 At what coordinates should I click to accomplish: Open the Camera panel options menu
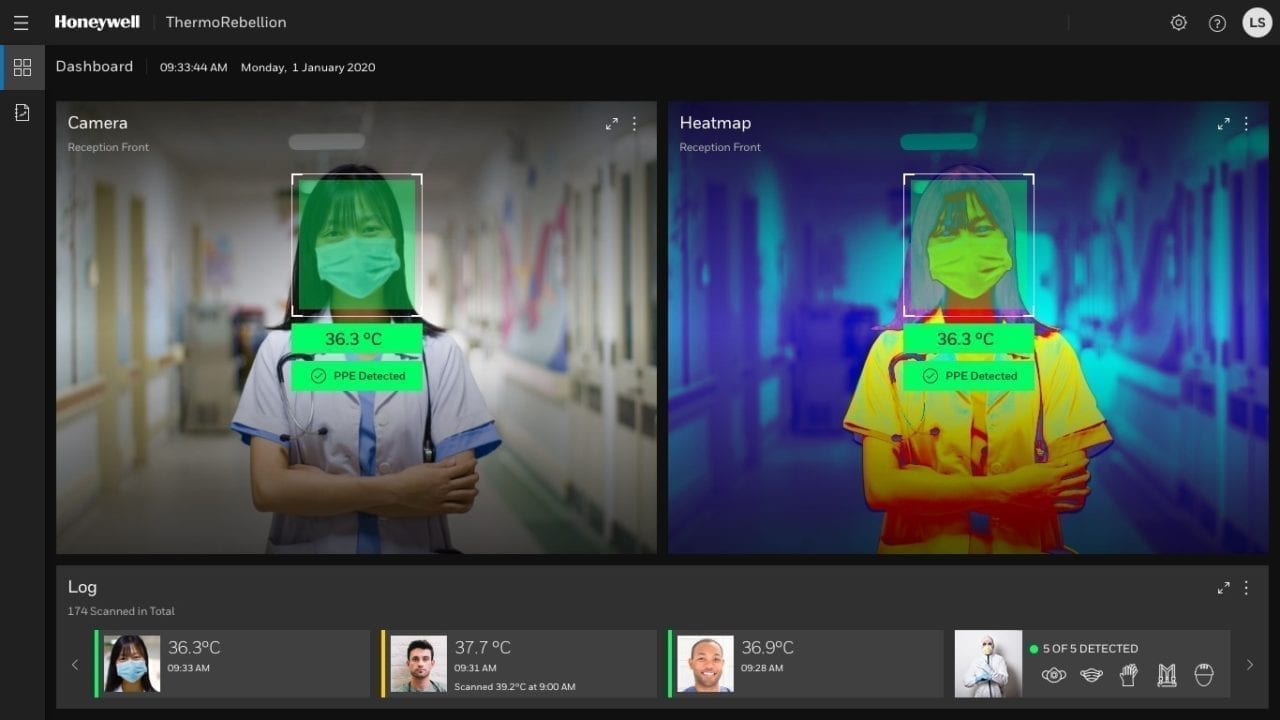point(635,124)
